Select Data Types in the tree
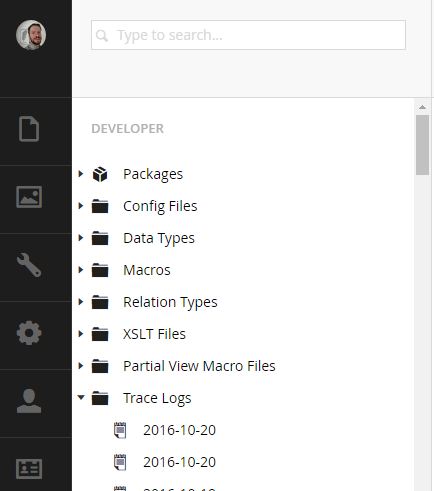Screen dimensions: 434x491 159,238
